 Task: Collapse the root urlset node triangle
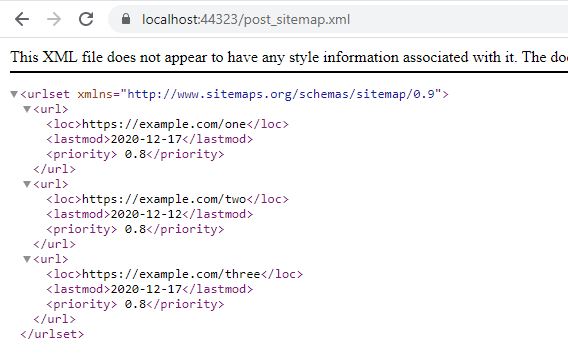tap(14, 94)
